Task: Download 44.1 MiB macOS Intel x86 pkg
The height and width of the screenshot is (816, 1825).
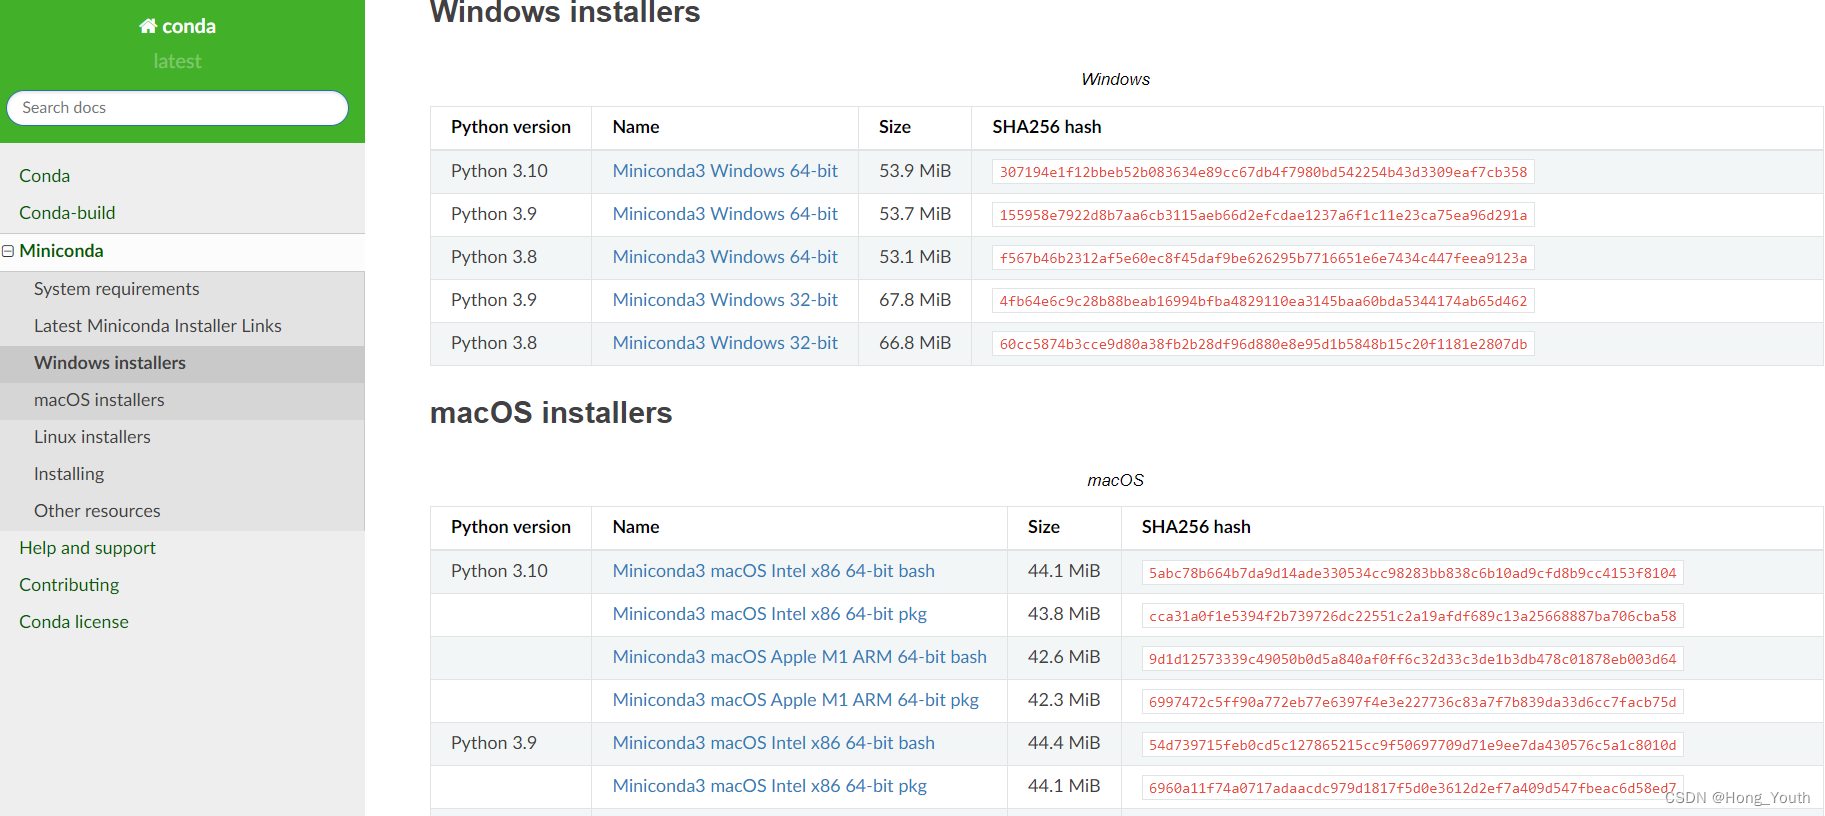Action: click(770, 786)
